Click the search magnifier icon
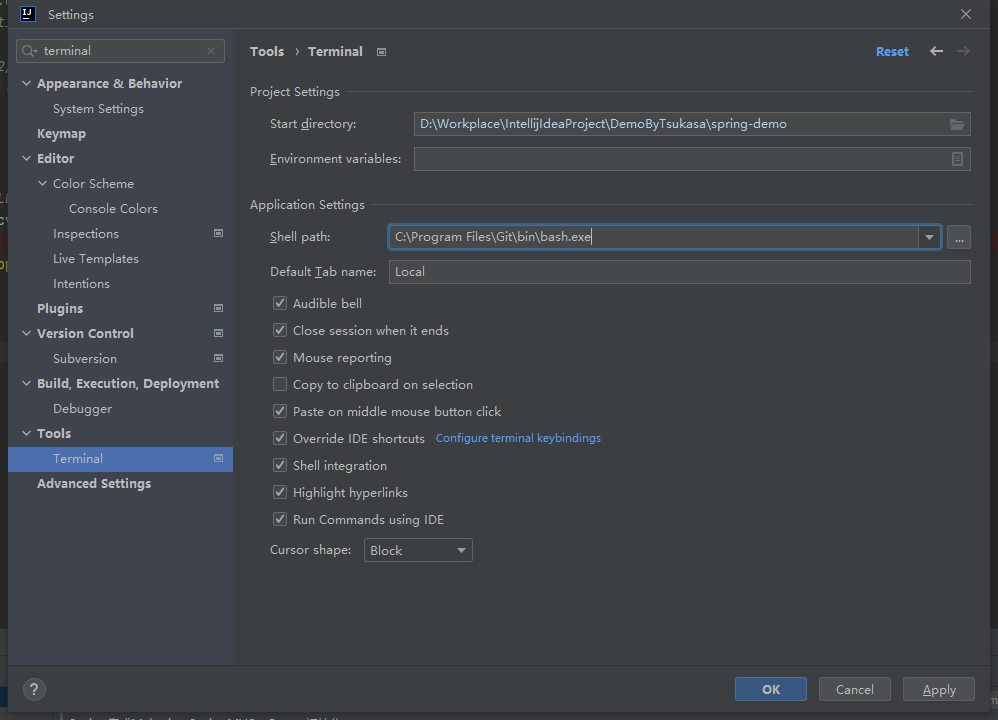Screen dimensions: 998x720 coord(29,51)
